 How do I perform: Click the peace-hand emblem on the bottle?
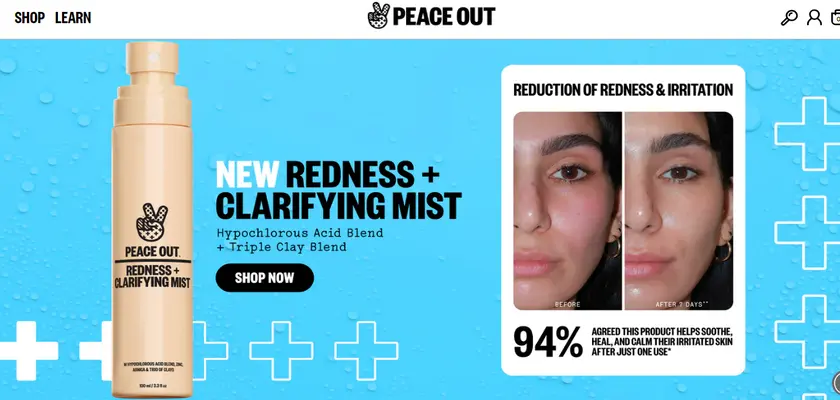coord(152,222)
